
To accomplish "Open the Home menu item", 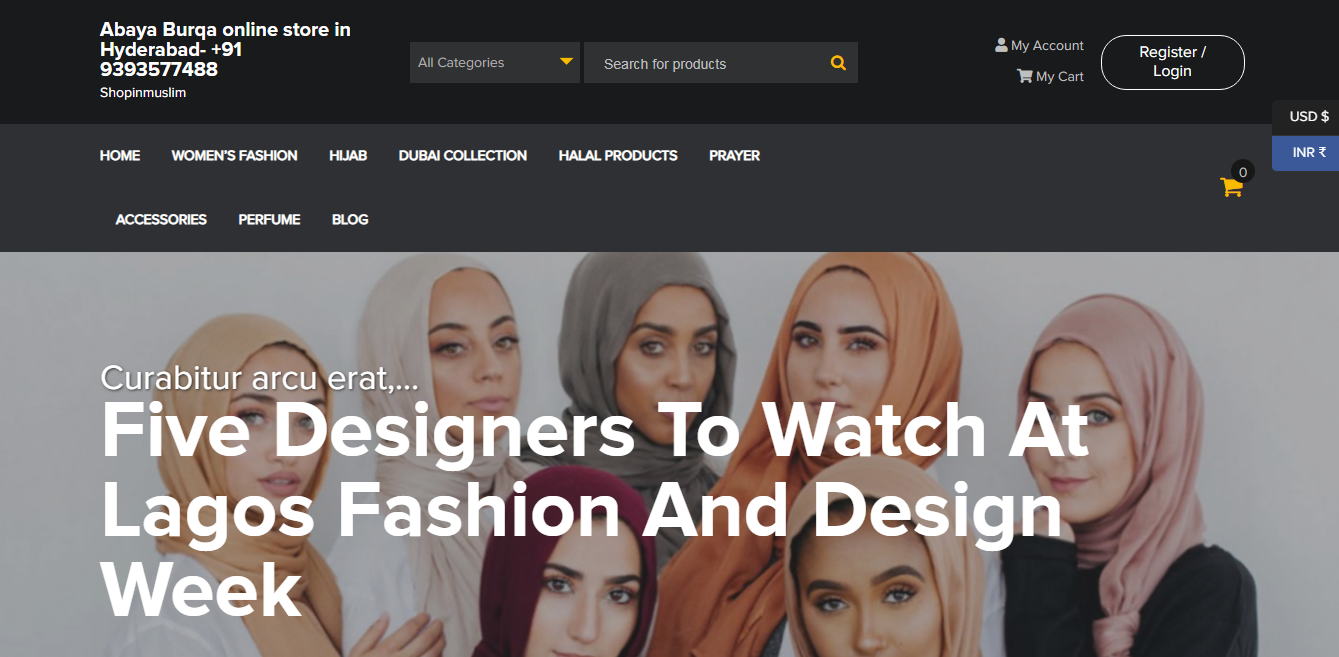I will [120, 156].
